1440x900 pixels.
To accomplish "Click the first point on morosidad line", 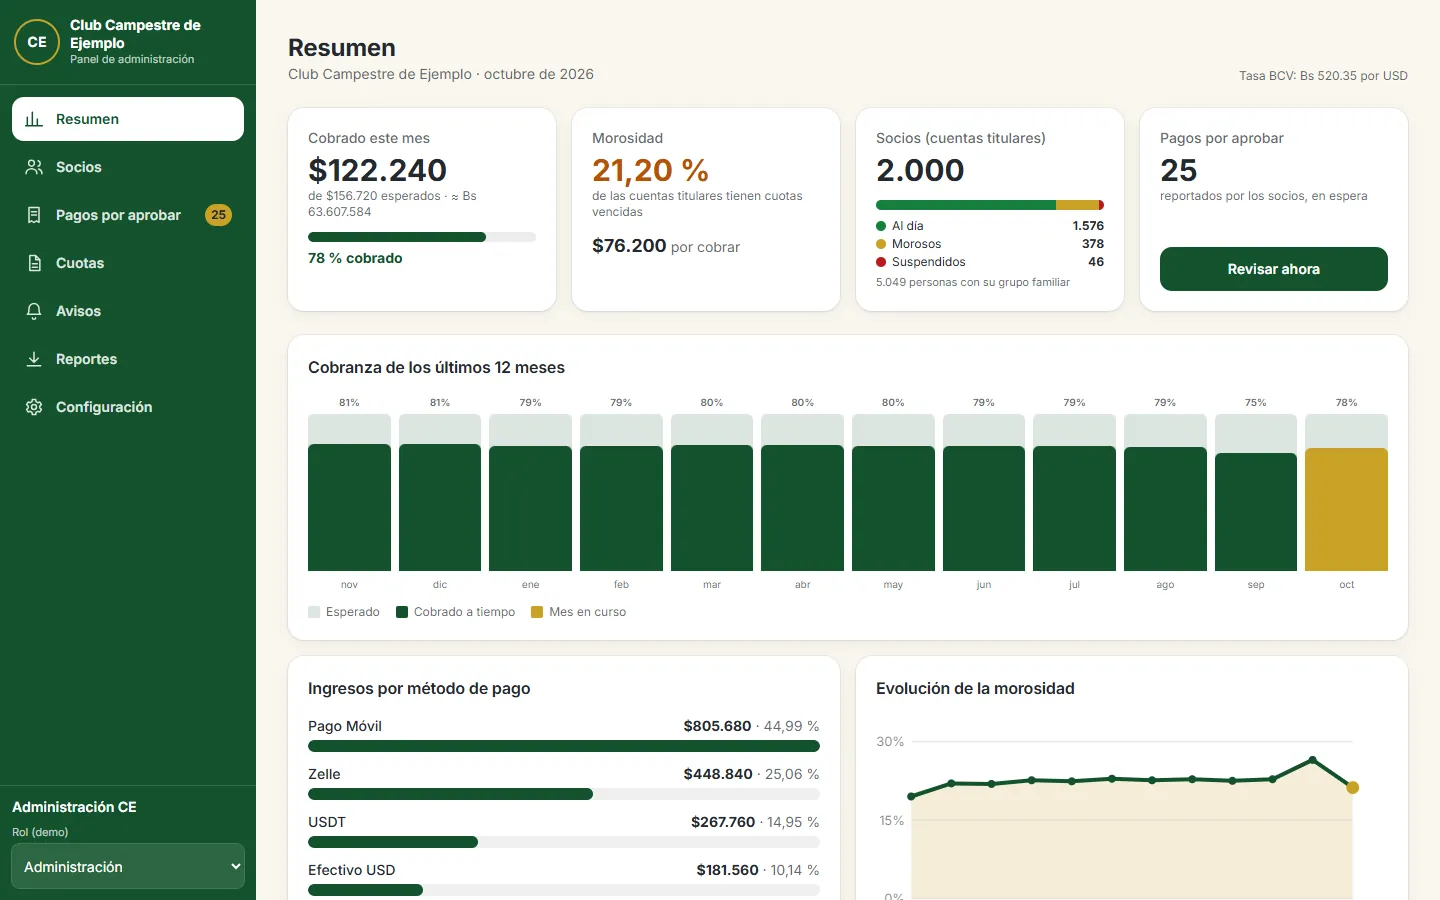I will pos(911,797).
